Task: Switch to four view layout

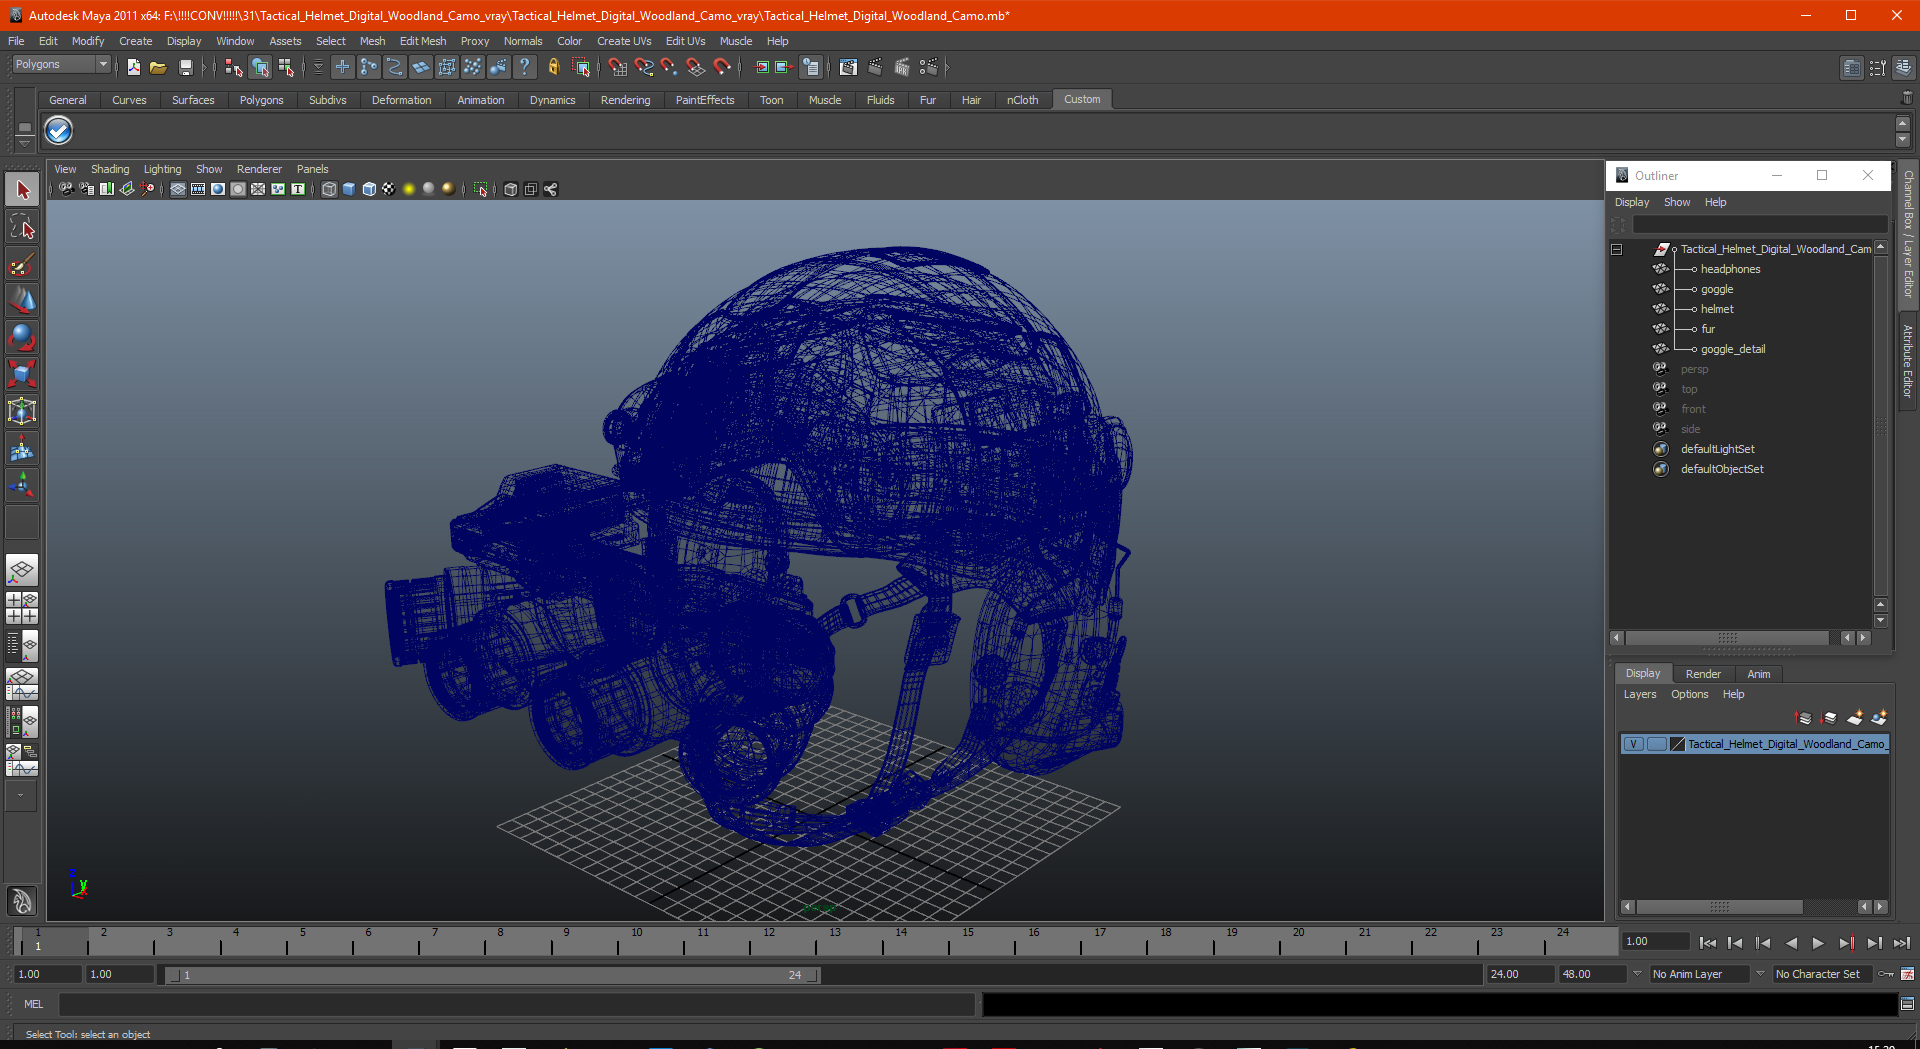Action: (22, 608)
